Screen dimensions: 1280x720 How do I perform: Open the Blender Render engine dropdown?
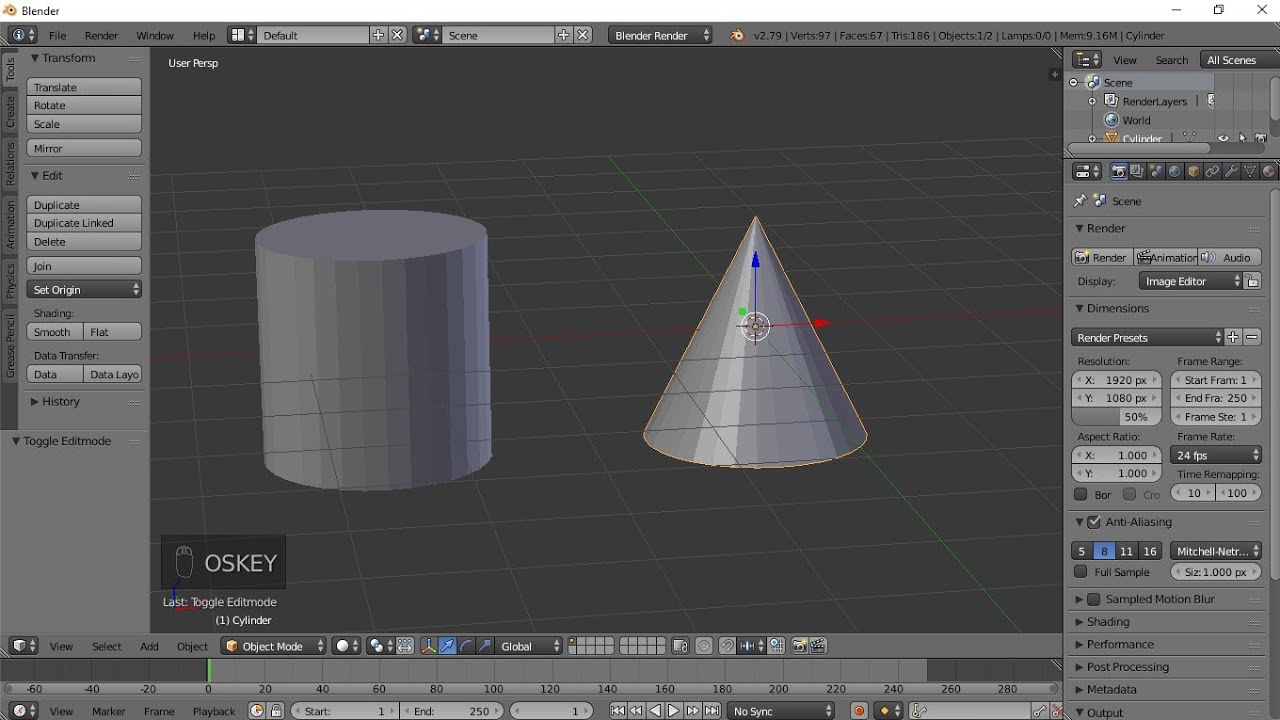[661, 35]
